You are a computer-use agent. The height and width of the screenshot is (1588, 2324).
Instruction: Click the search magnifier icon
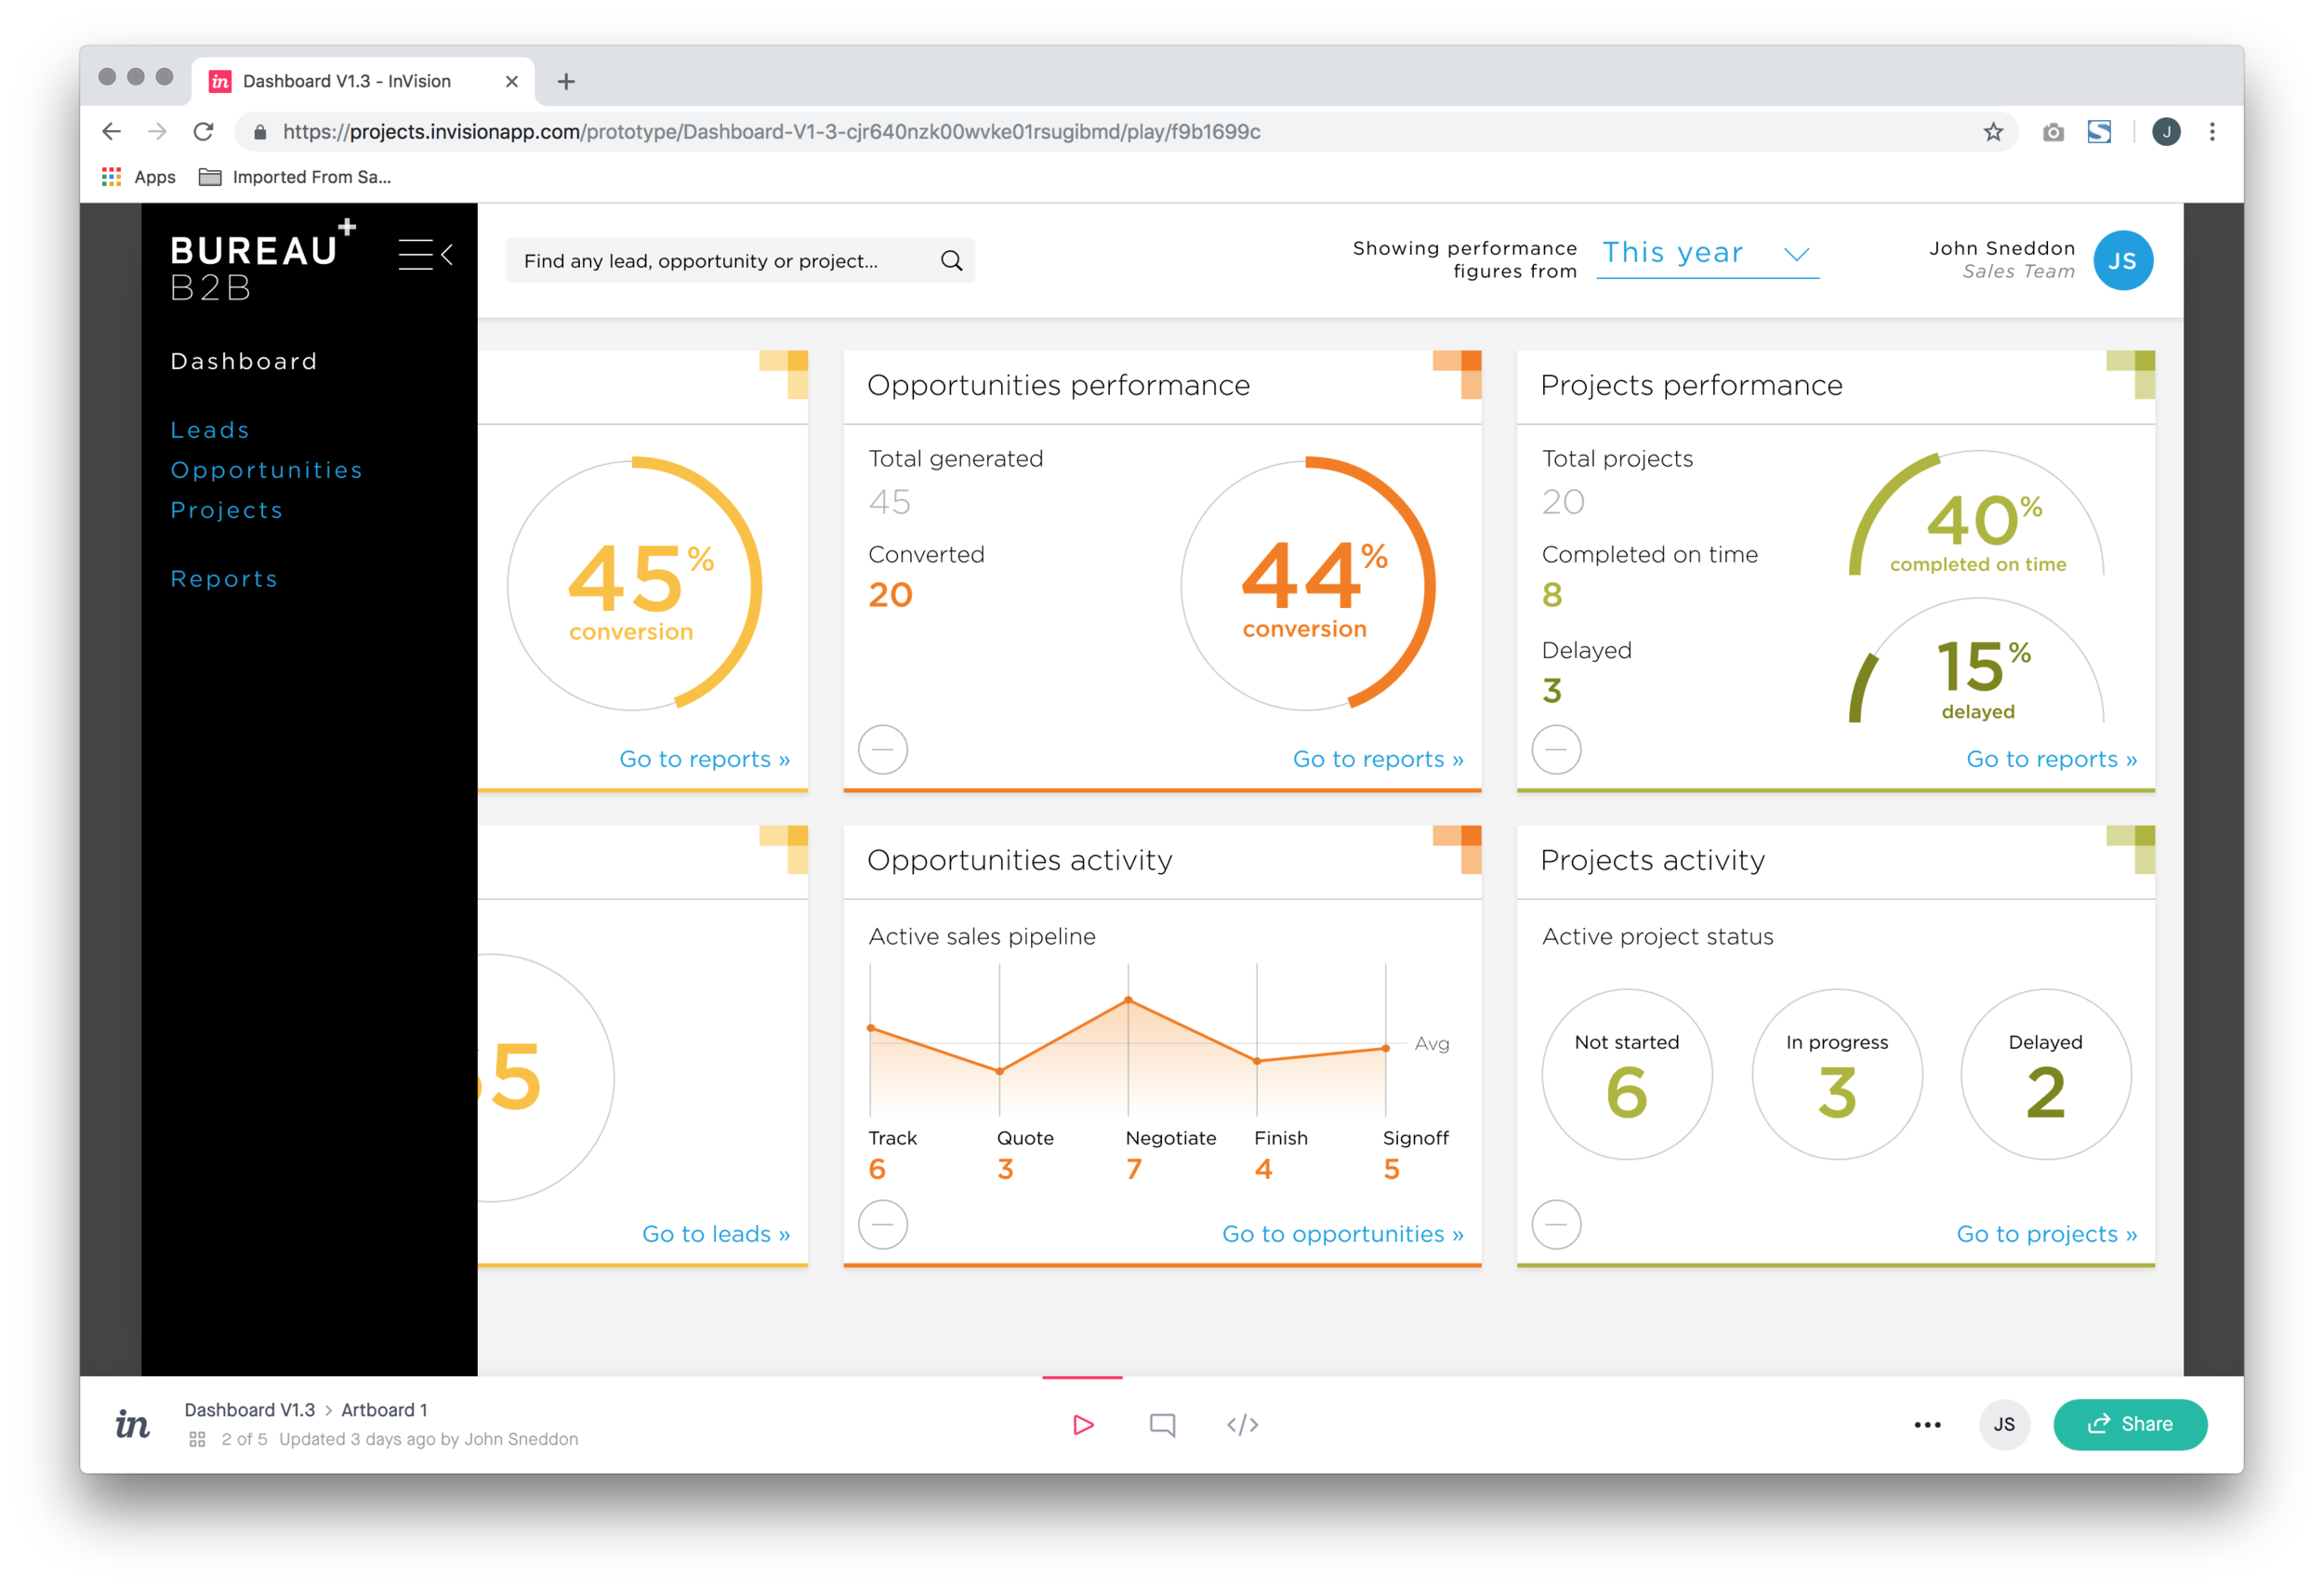click(951, 261)
